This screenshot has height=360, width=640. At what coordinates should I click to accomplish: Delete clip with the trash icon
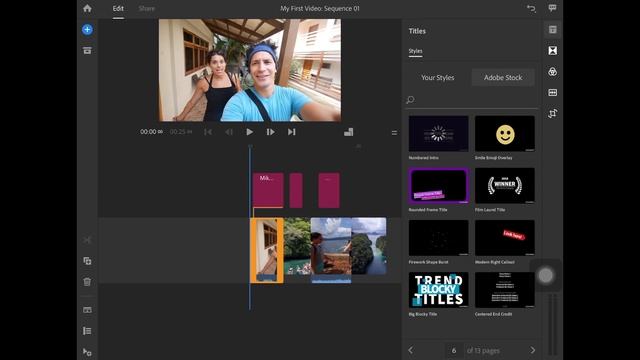[87, 282]
